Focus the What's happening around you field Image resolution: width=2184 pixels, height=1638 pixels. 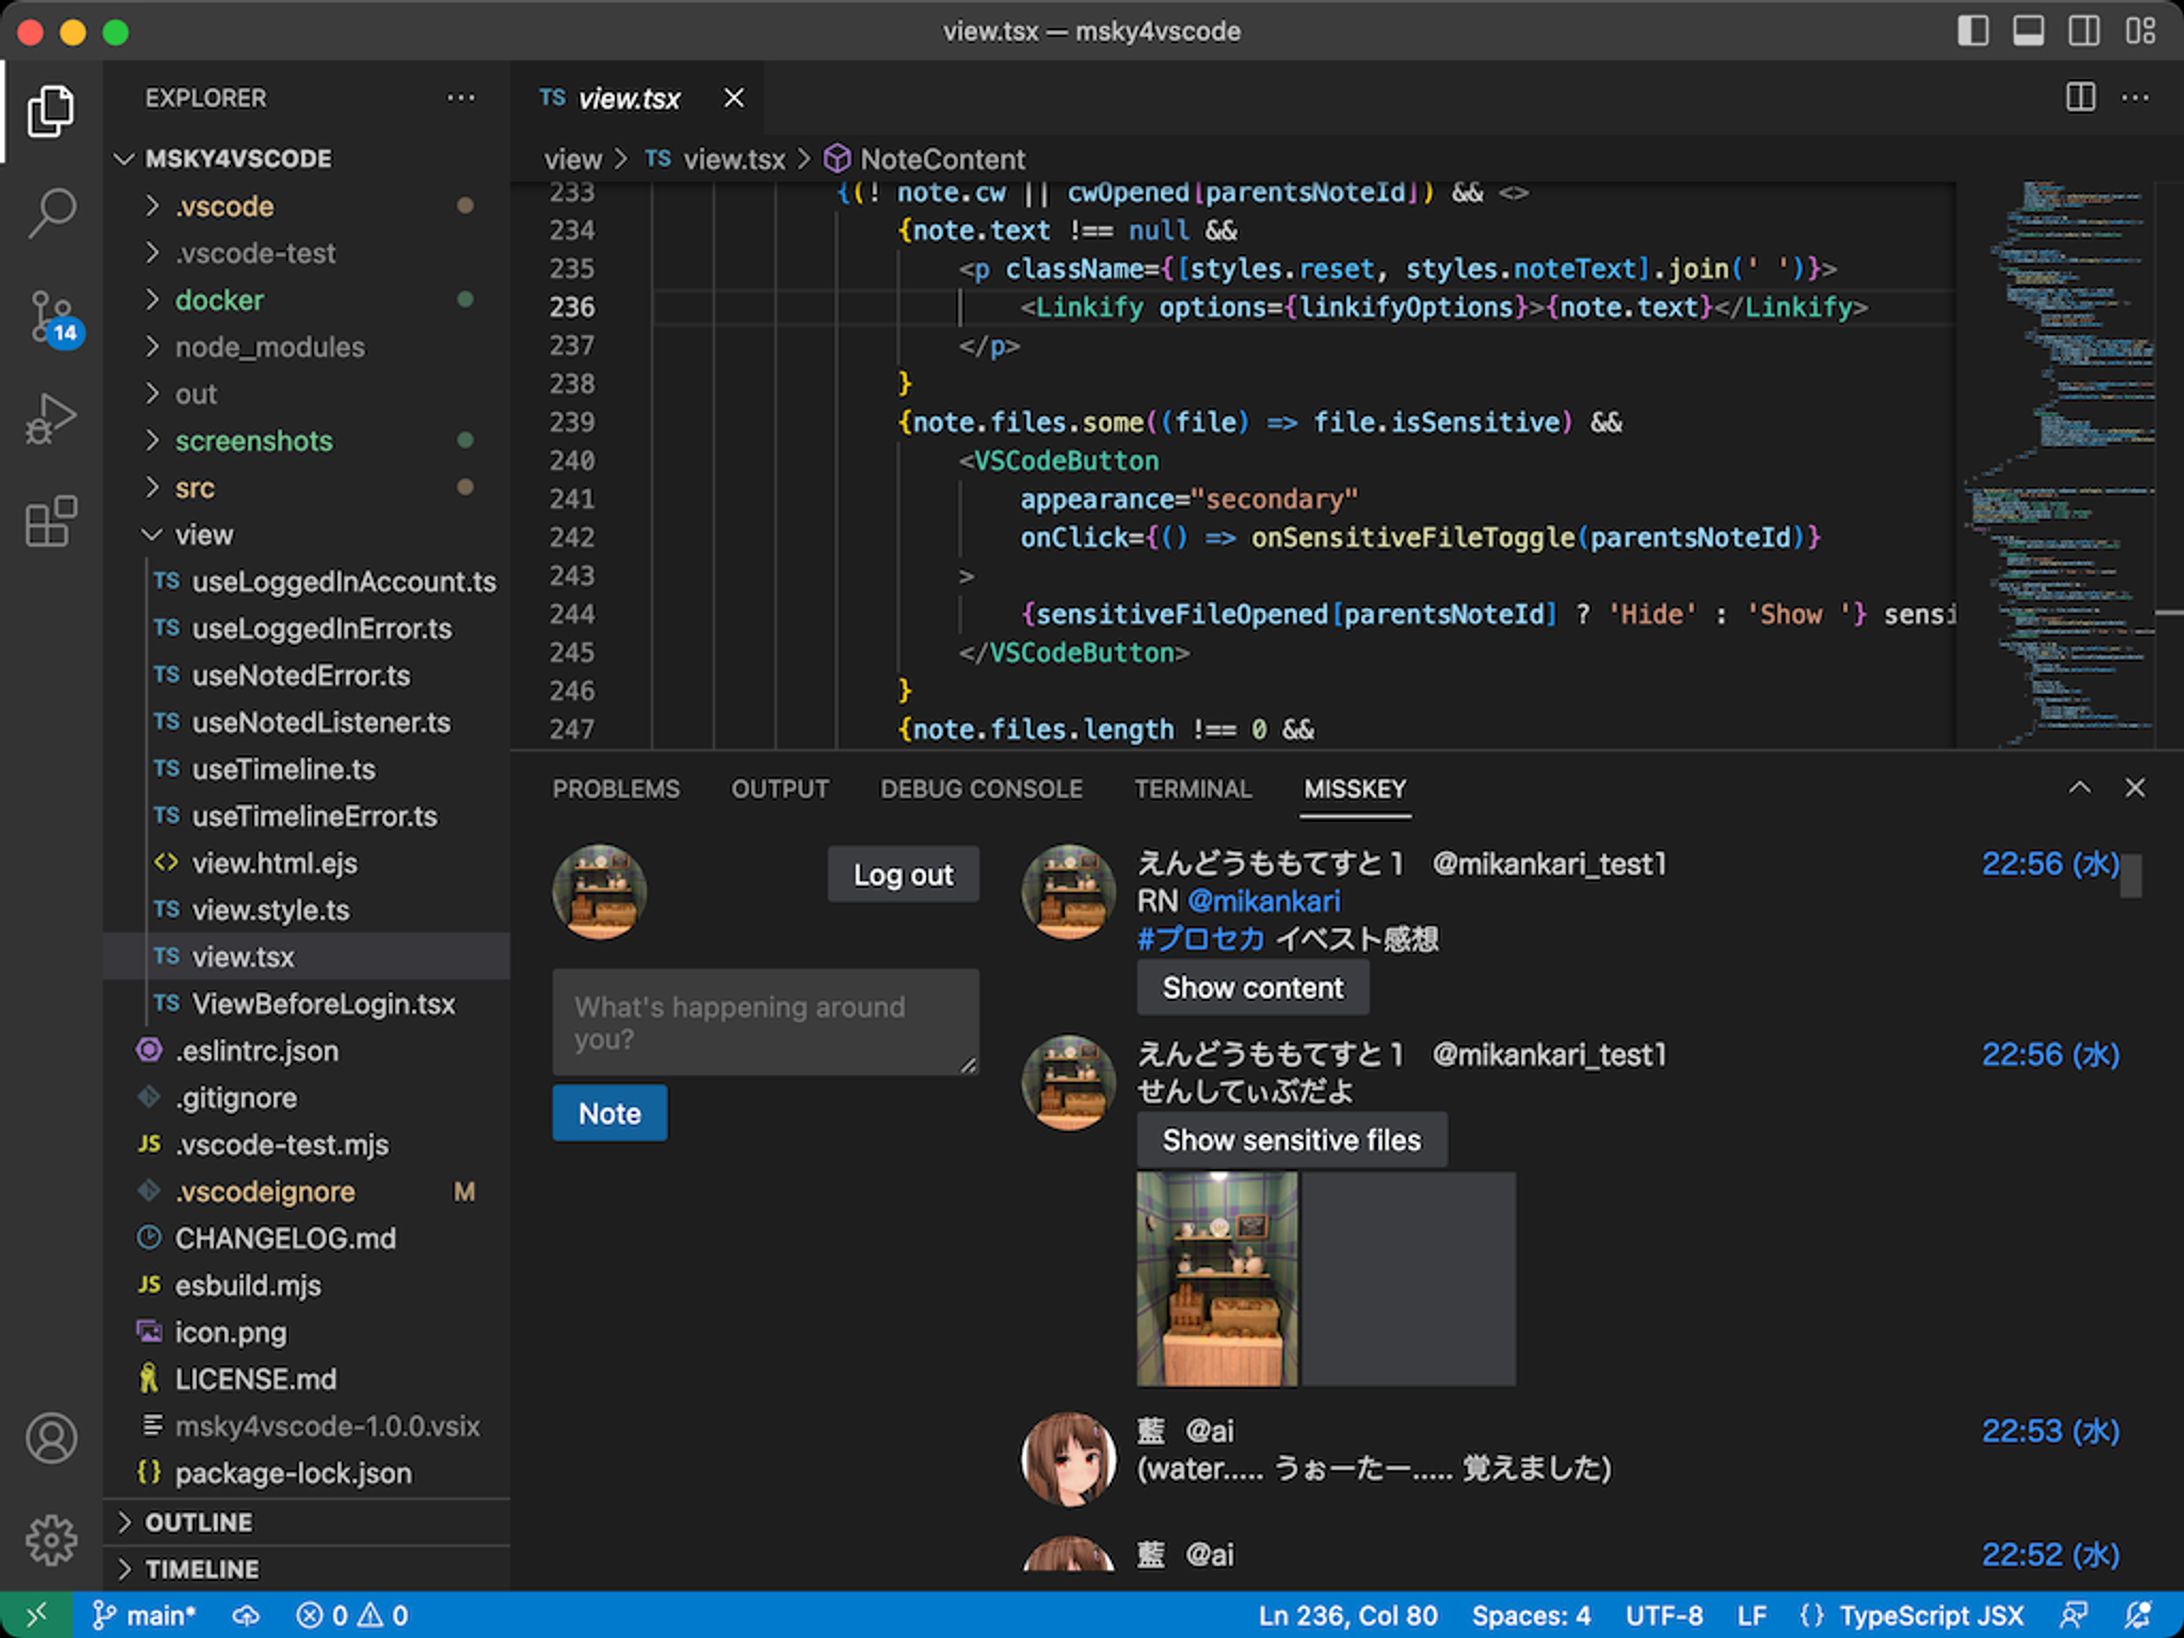click(765, 1022)
